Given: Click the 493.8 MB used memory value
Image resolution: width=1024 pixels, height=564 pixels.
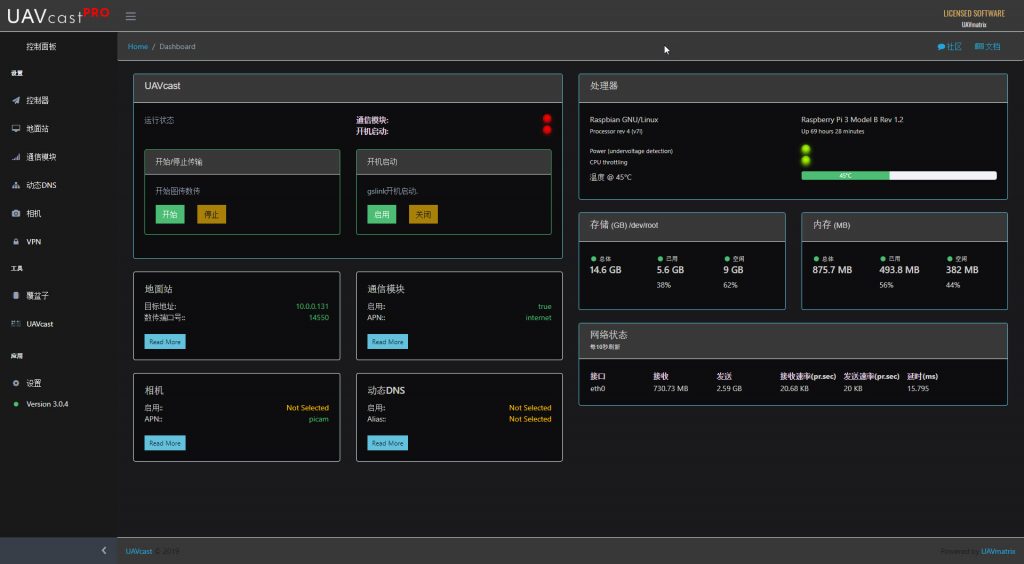Looking at the screenshot, I should tap(899, 270).
